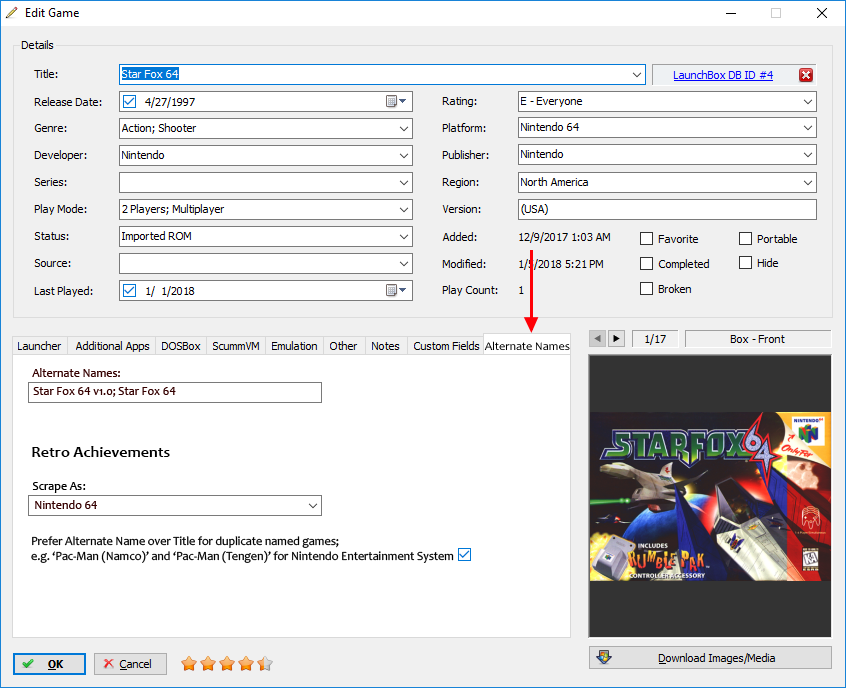Confirm changes with OK button
The height and width of the screenshot is (688, 846).
click(x=49, y=664)
